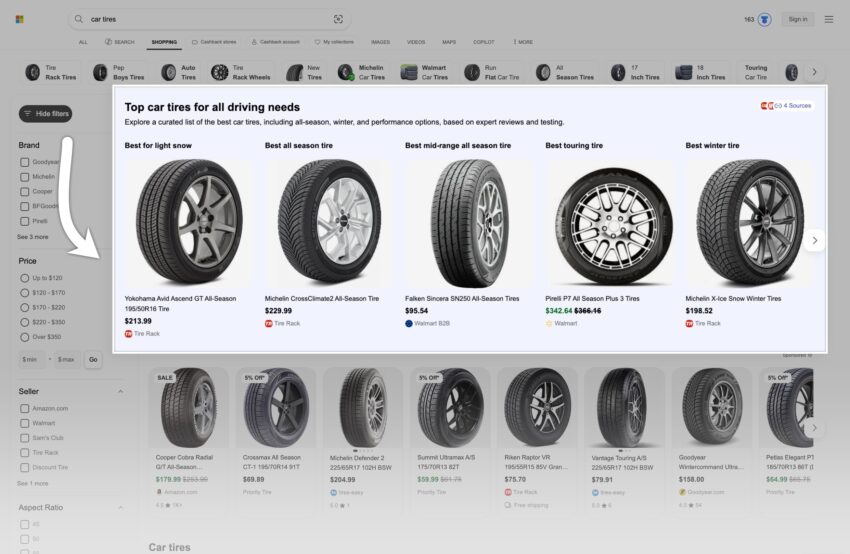850x554 pixels.
Task: Click the Sign in button
Action: [x=797, y=20]
